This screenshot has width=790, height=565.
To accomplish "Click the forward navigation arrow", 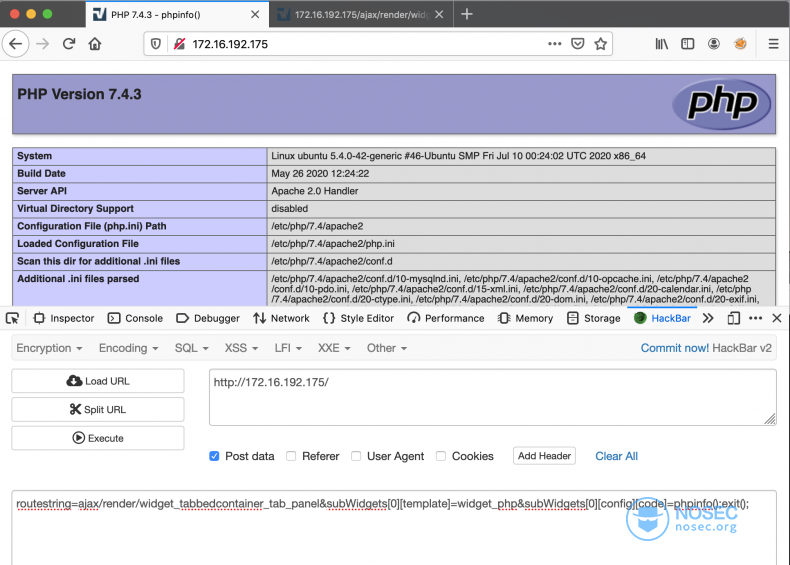I will coord(43,44).
